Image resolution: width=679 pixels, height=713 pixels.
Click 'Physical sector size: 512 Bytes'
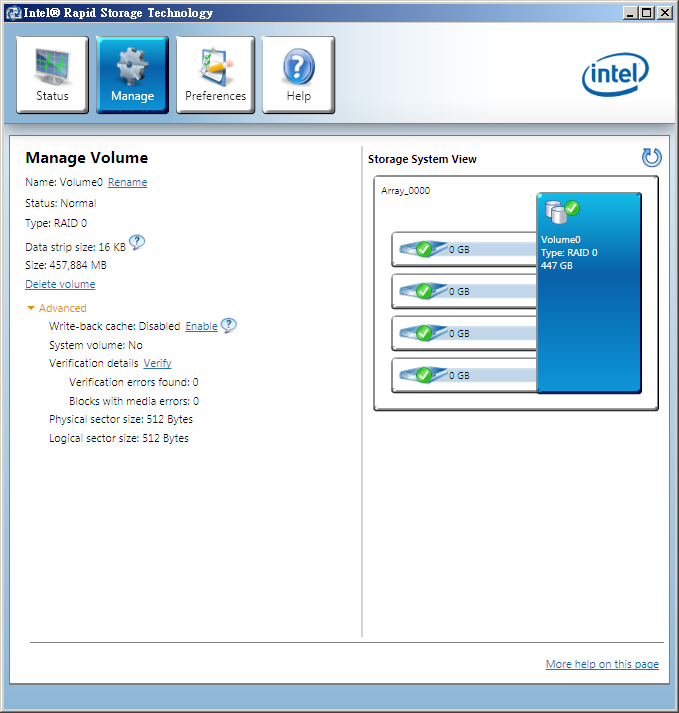coord(121,419)
